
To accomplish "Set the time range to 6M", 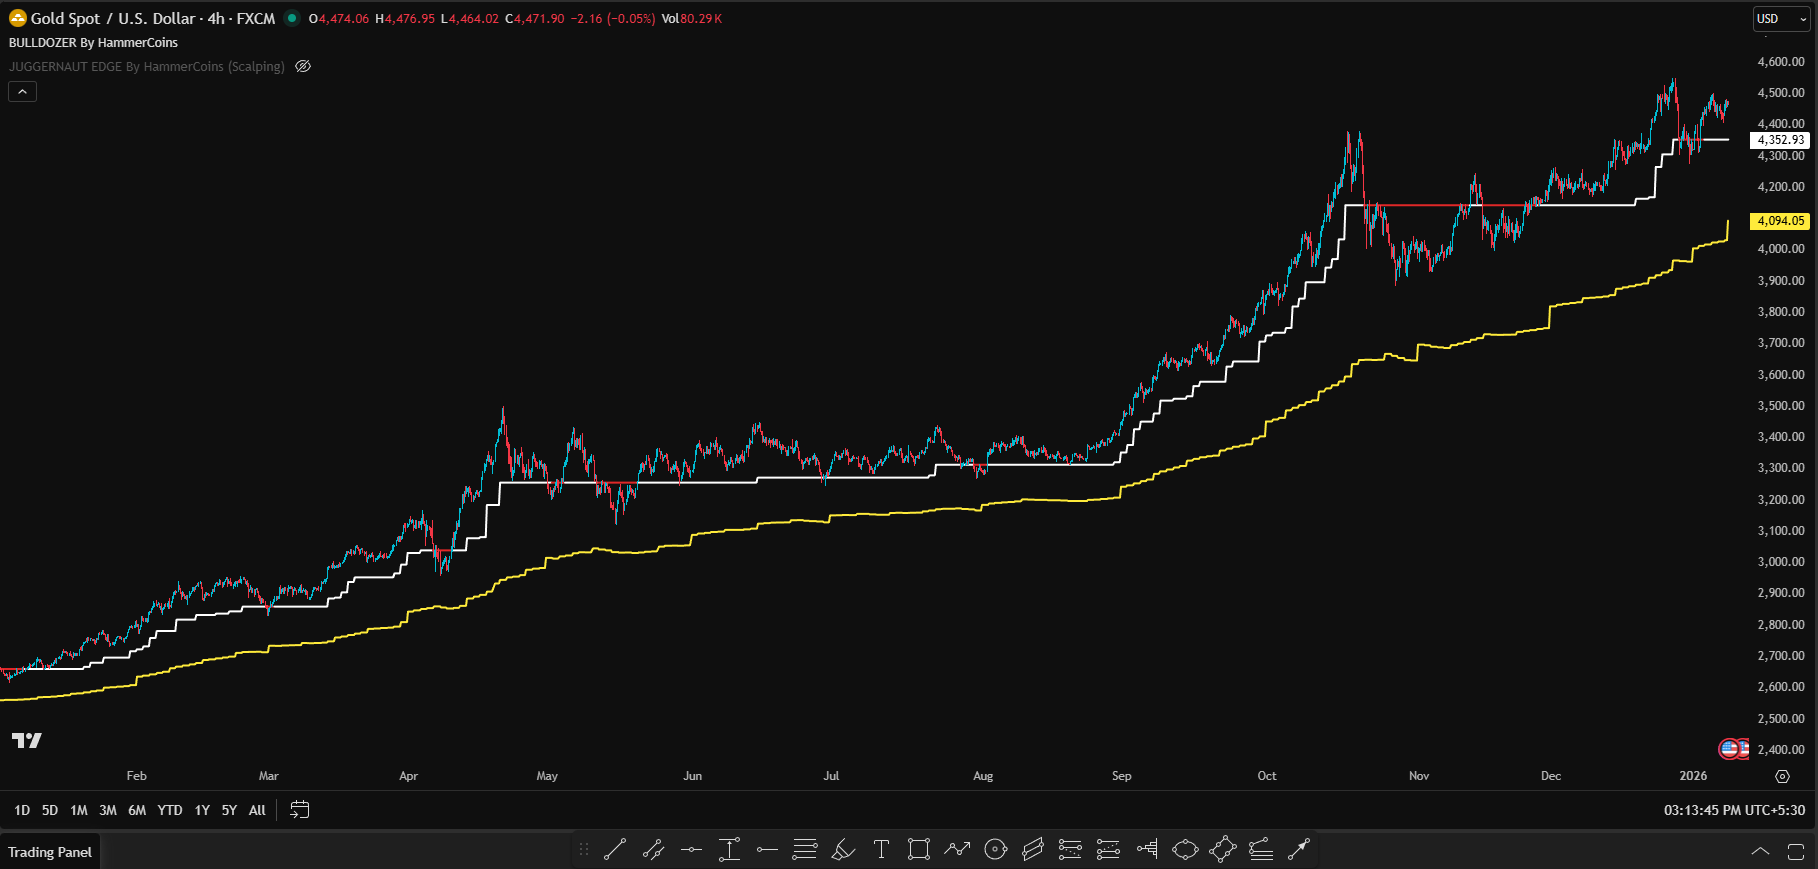I will coord(137,810).
